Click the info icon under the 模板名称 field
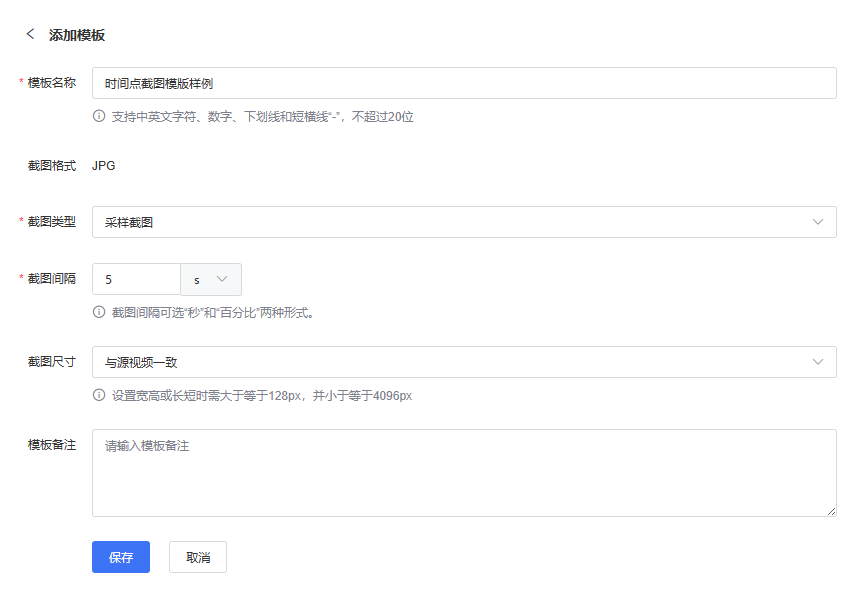The image size is (862, 604). click(x=99, y=116)
